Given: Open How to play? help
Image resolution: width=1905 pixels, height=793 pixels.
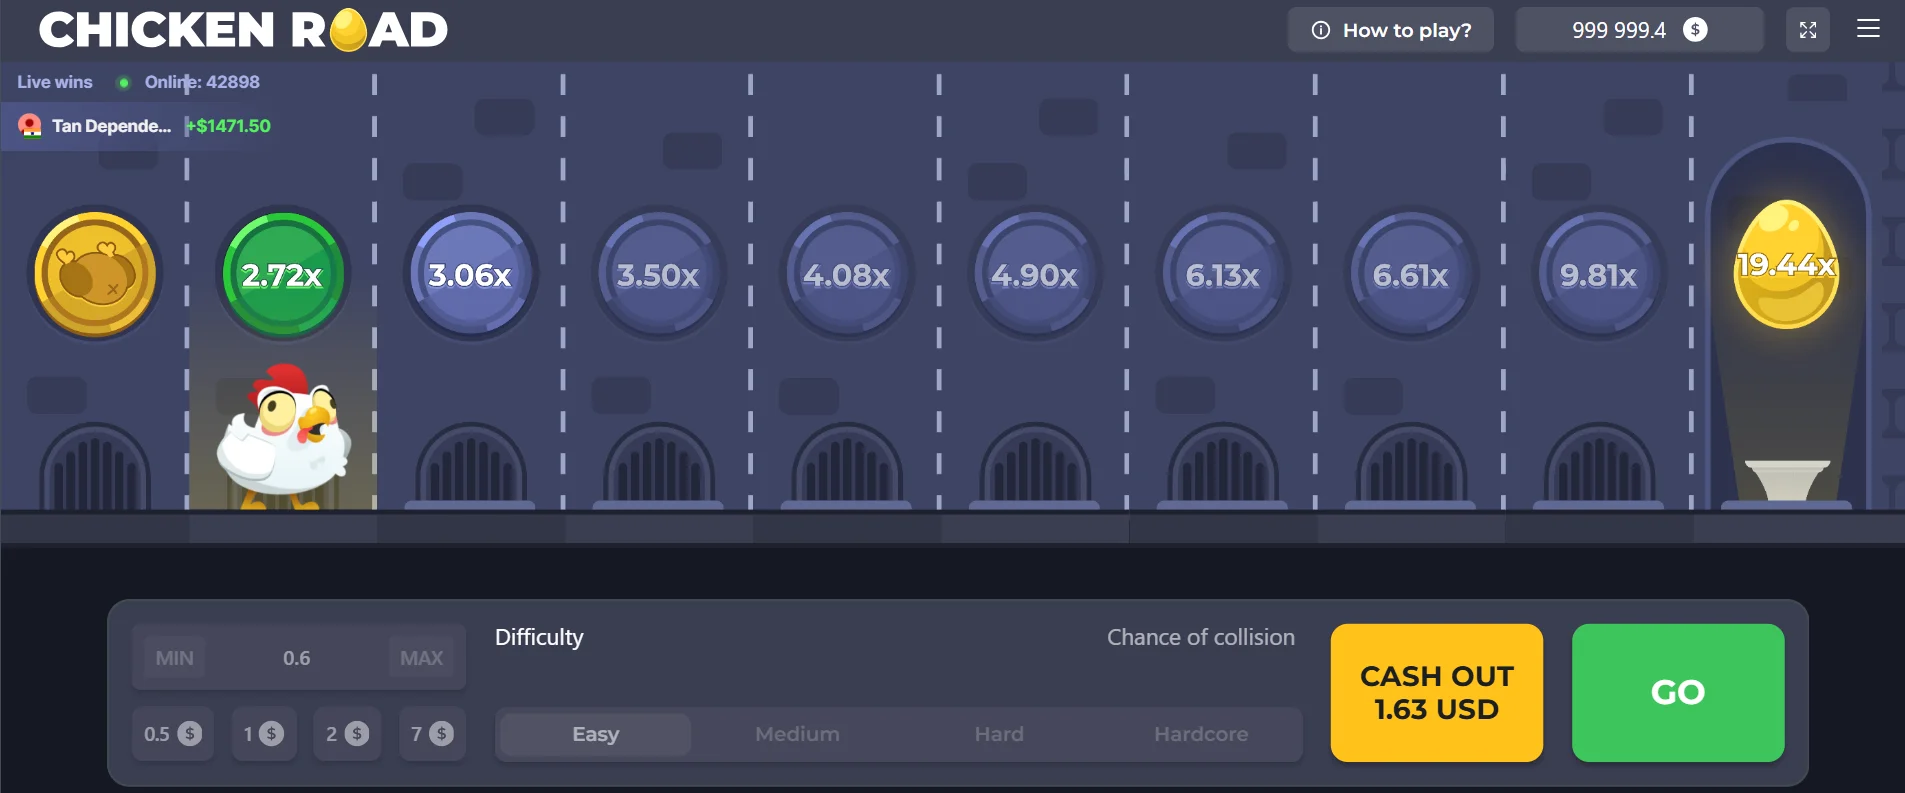Looking at the screenshot, I should [1391, 30].
